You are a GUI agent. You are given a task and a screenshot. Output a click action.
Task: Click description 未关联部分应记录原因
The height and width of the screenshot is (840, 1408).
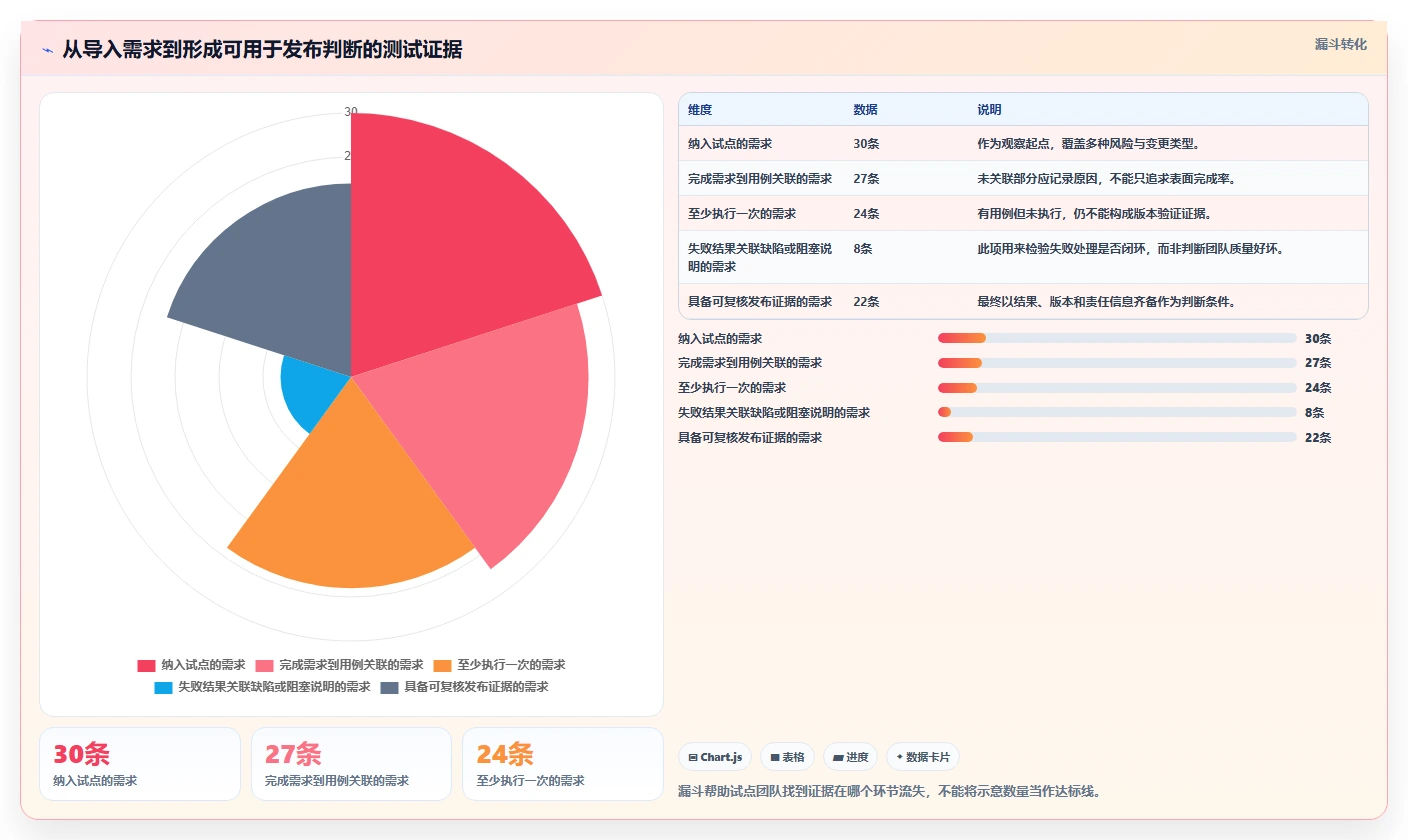click(x=1107, y=179)
